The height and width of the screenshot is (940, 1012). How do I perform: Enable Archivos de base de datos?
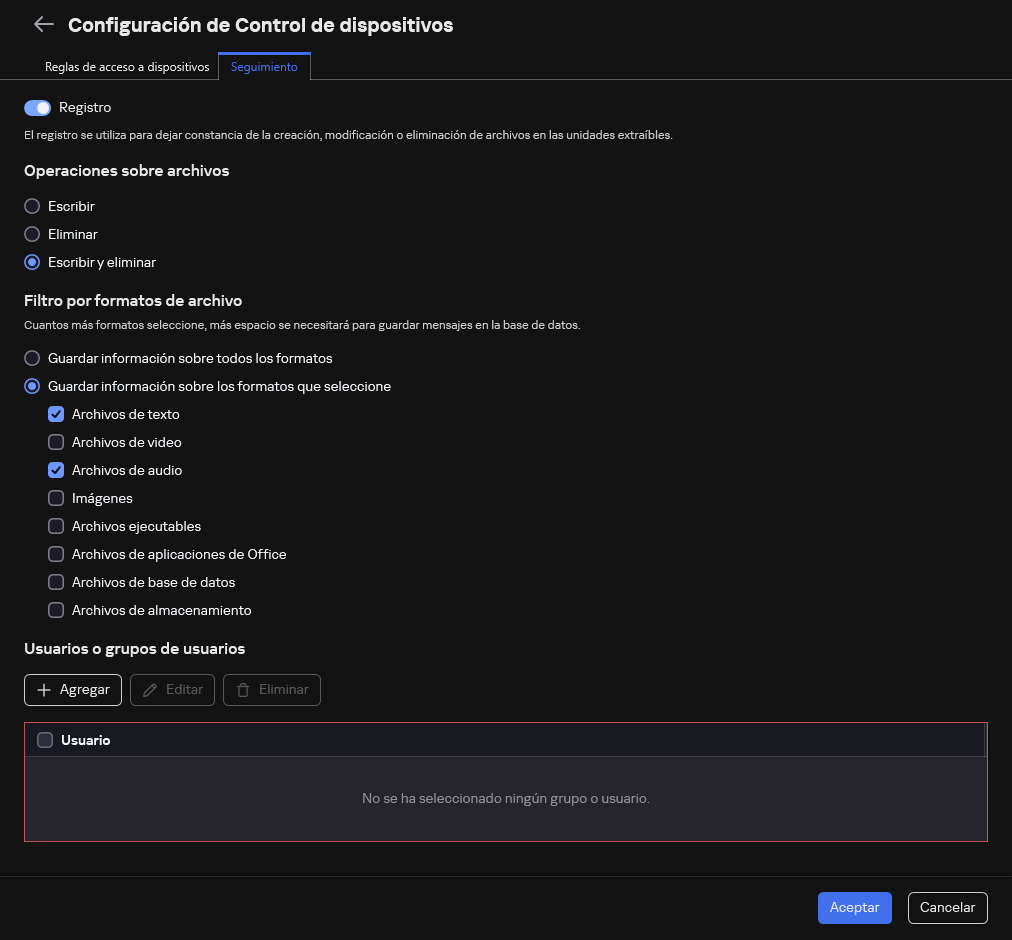56,582
